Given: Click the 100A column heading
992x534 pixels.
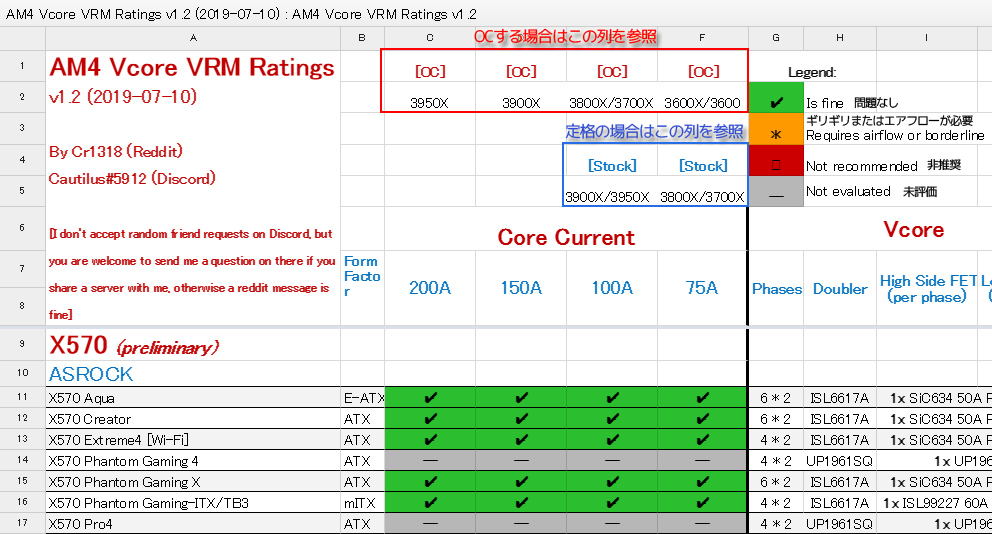Looking at the screenshot, I should pos(612,288).
